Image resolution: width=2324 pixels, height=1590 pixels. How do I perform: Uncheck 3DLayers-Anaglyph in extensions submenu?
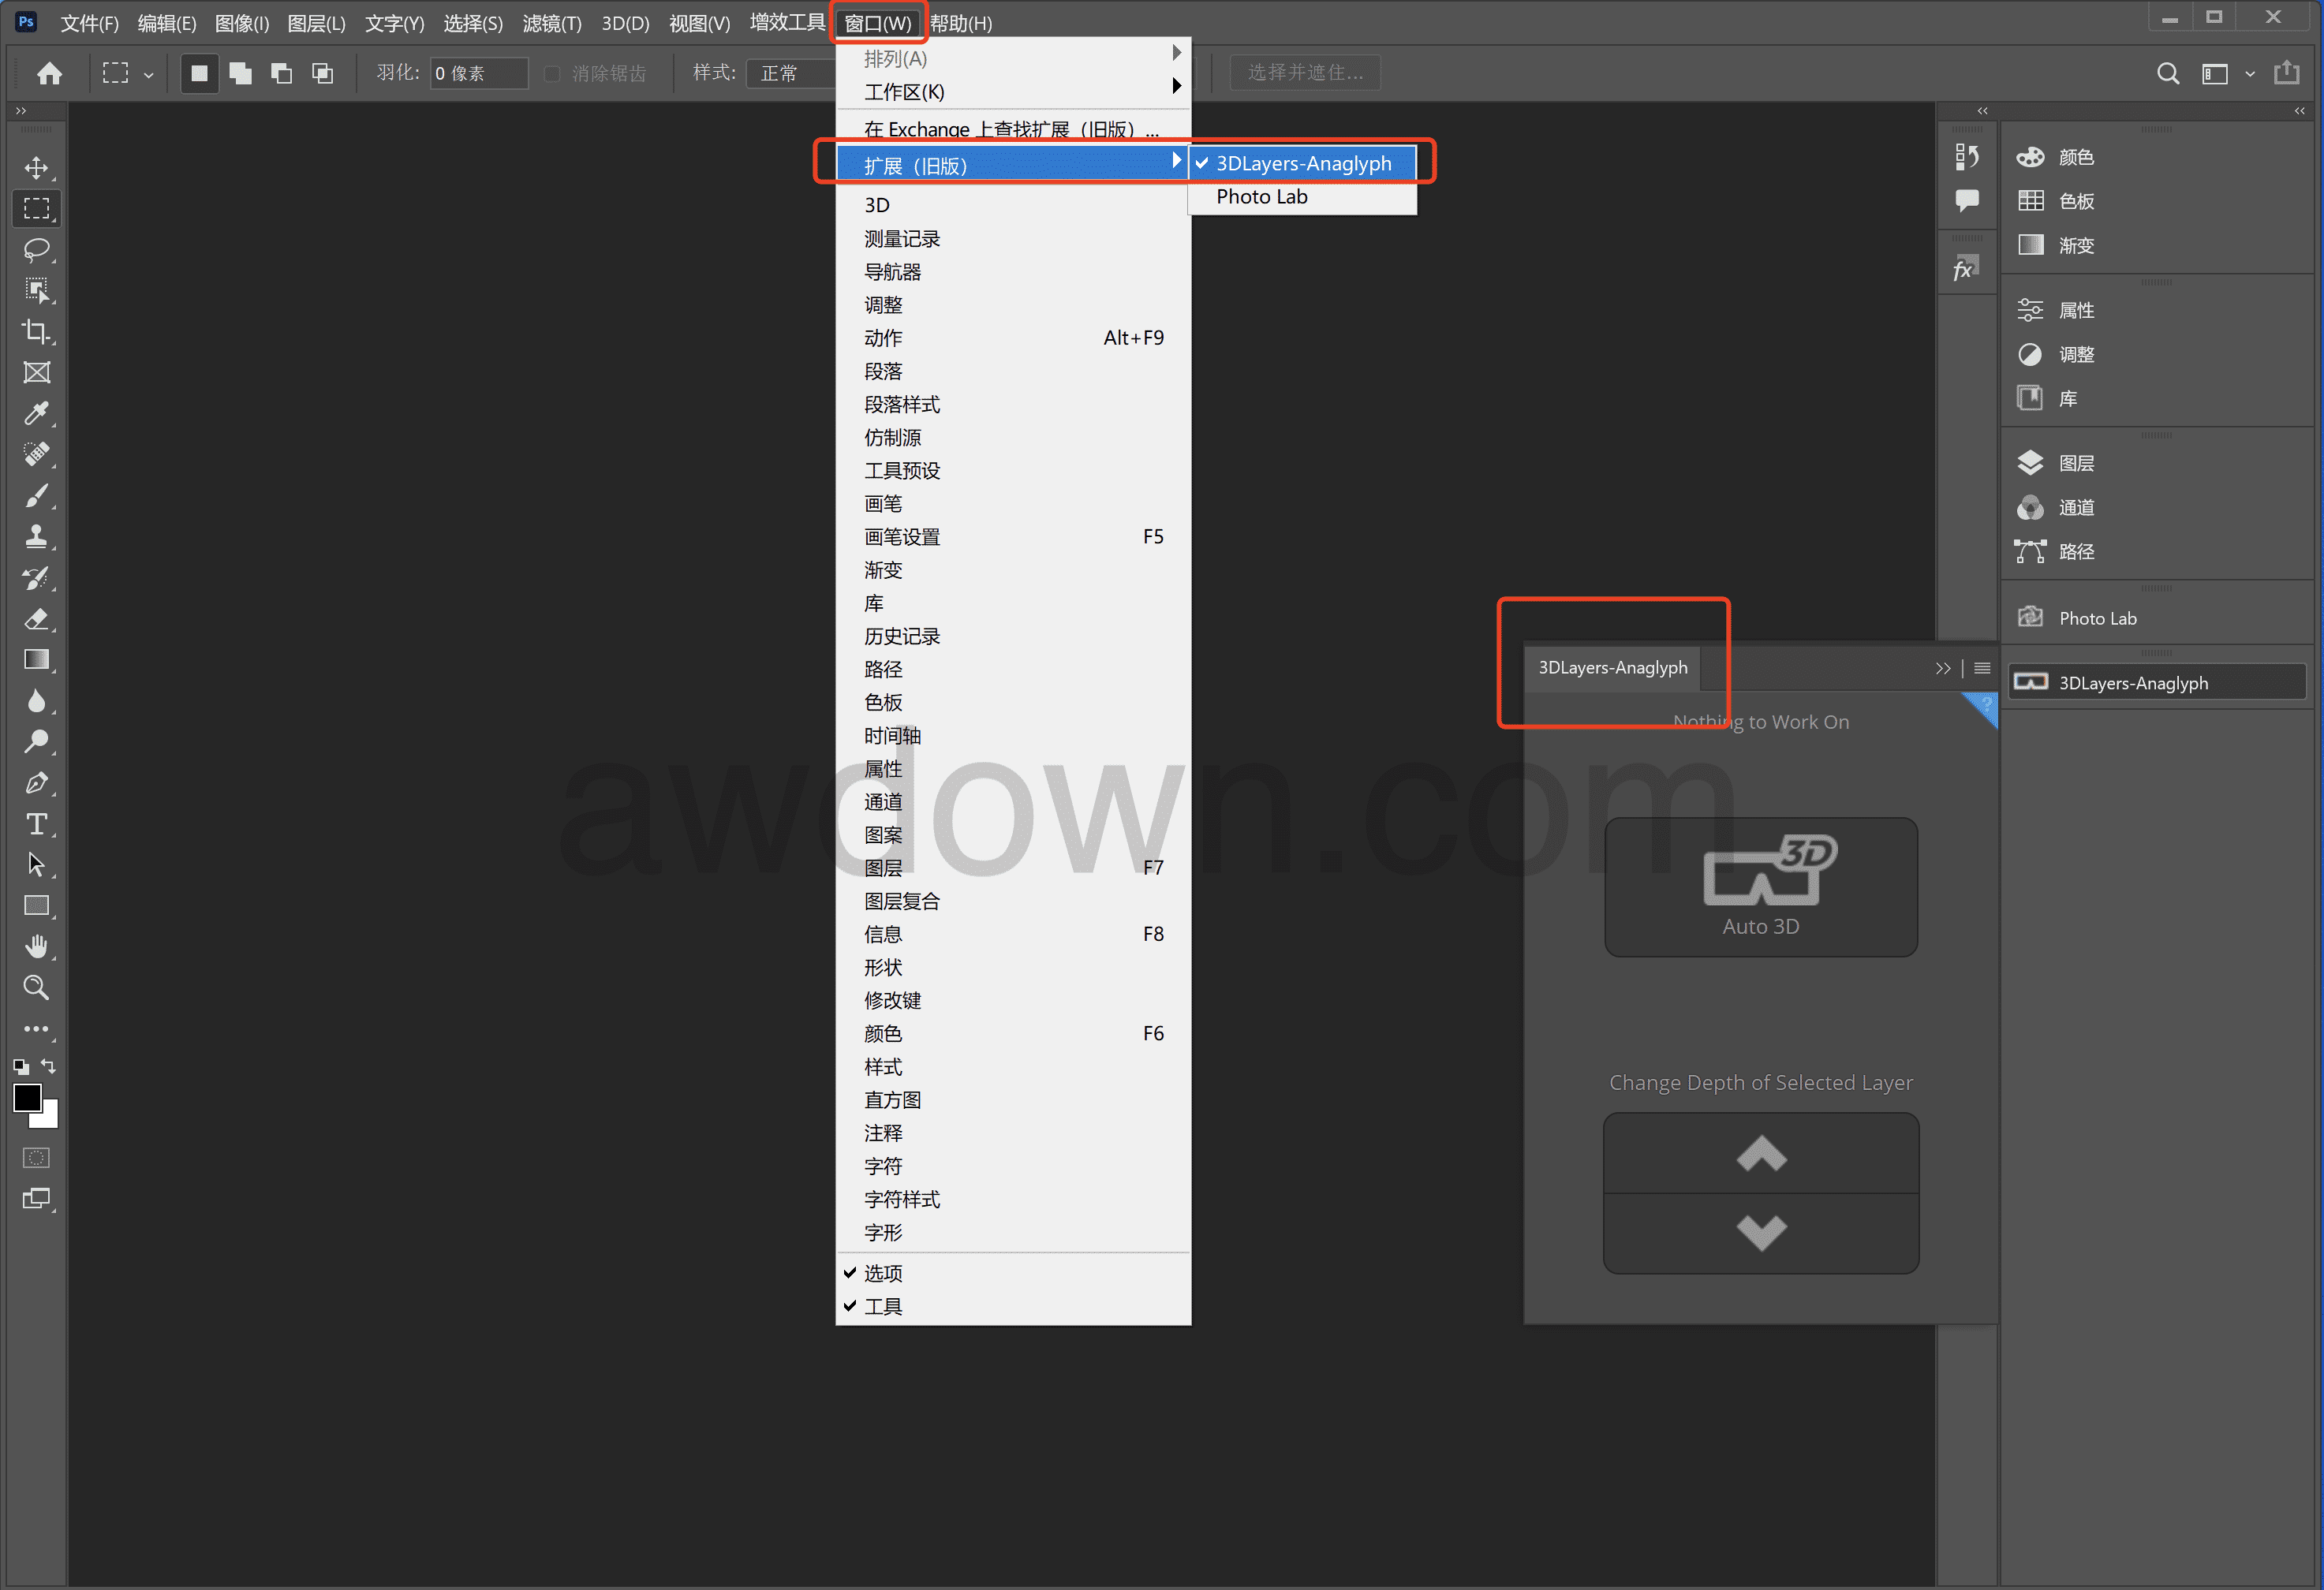(1302, 163)
